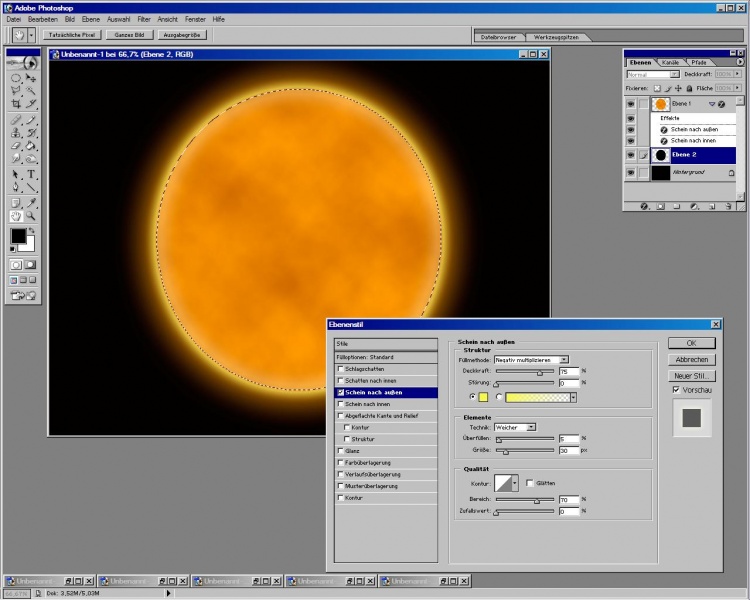
Task: Toggle the Vorschau preview checkbox
Action: click(676, 389)
